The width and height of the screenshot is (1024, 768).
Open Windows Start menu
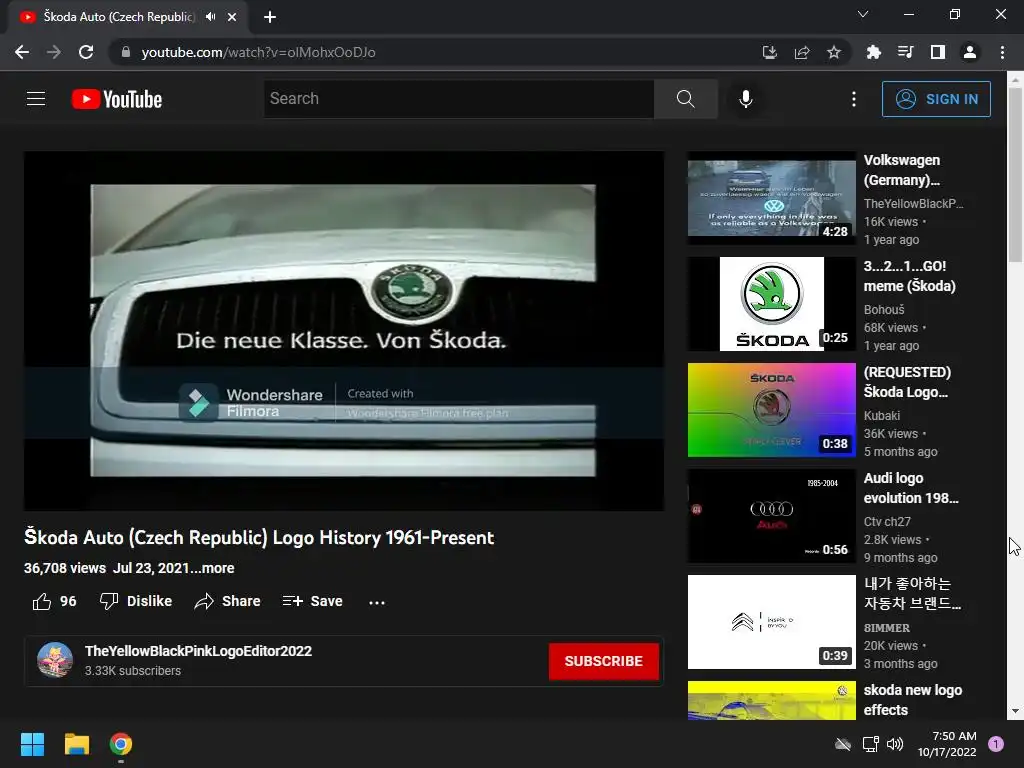point(32,744)
